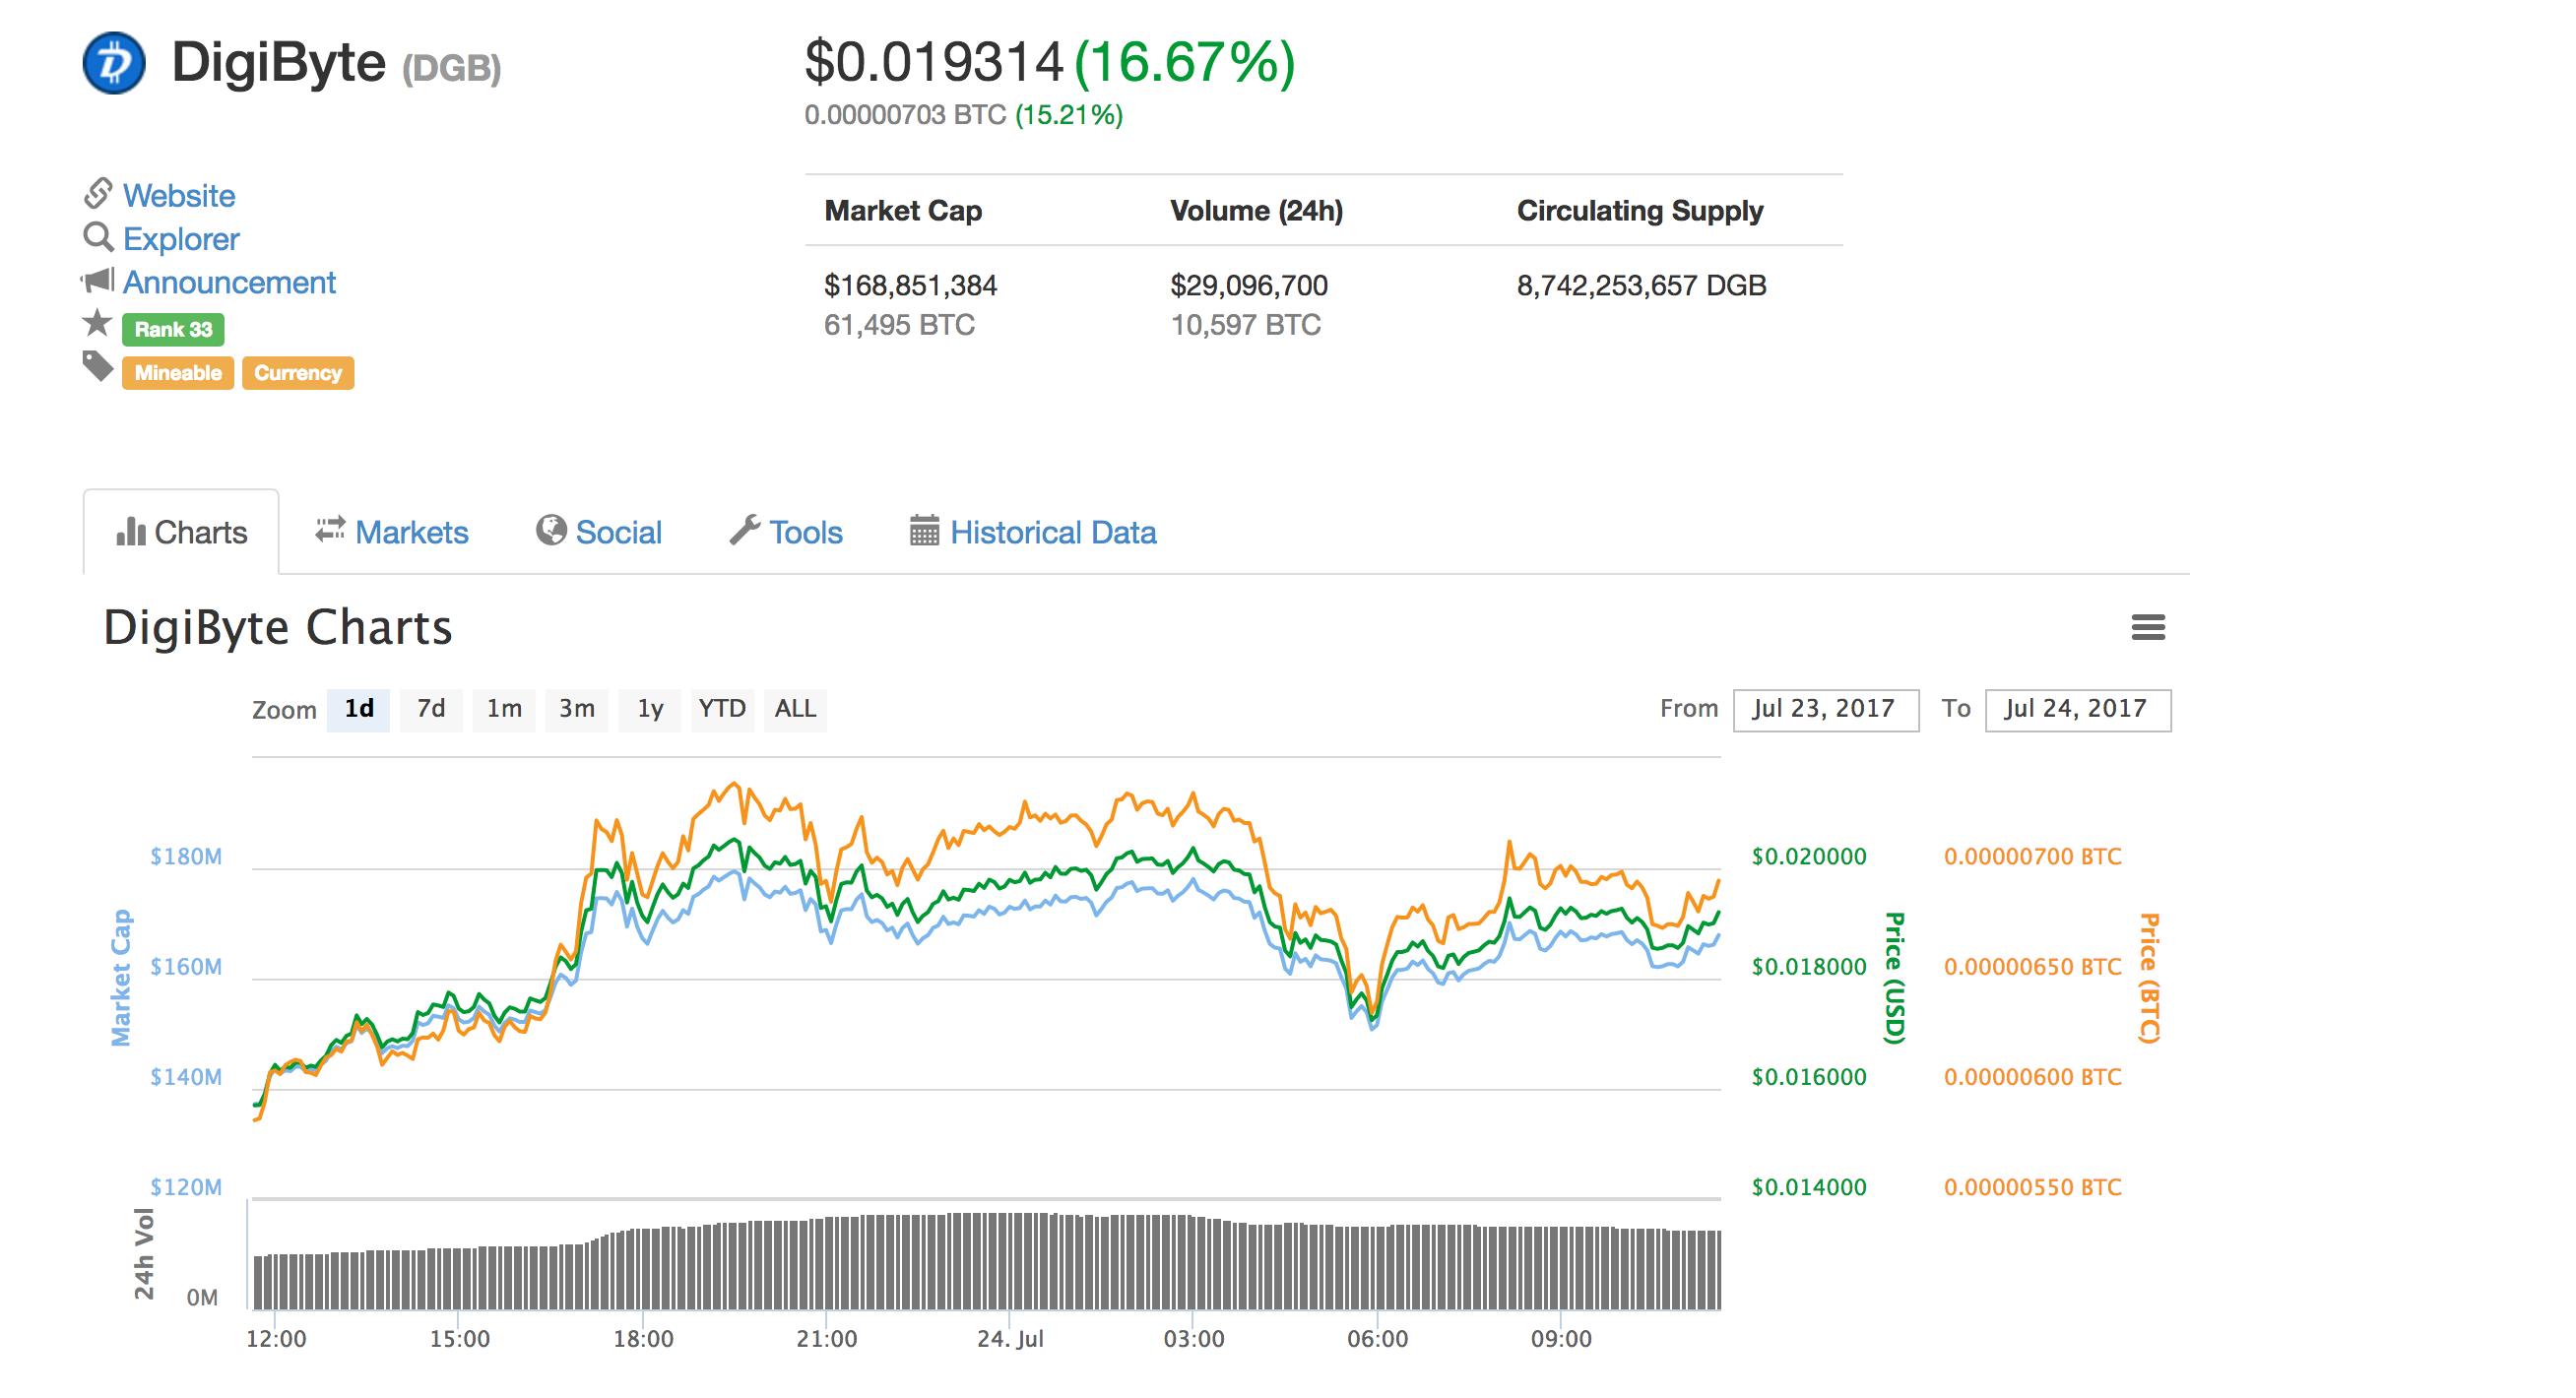
Task: Switch to the Social tab
Action: 599,532
